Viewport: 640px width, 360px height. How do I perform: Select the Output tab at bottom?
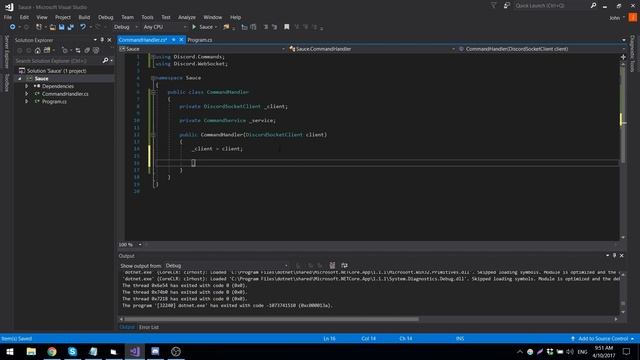127,327
